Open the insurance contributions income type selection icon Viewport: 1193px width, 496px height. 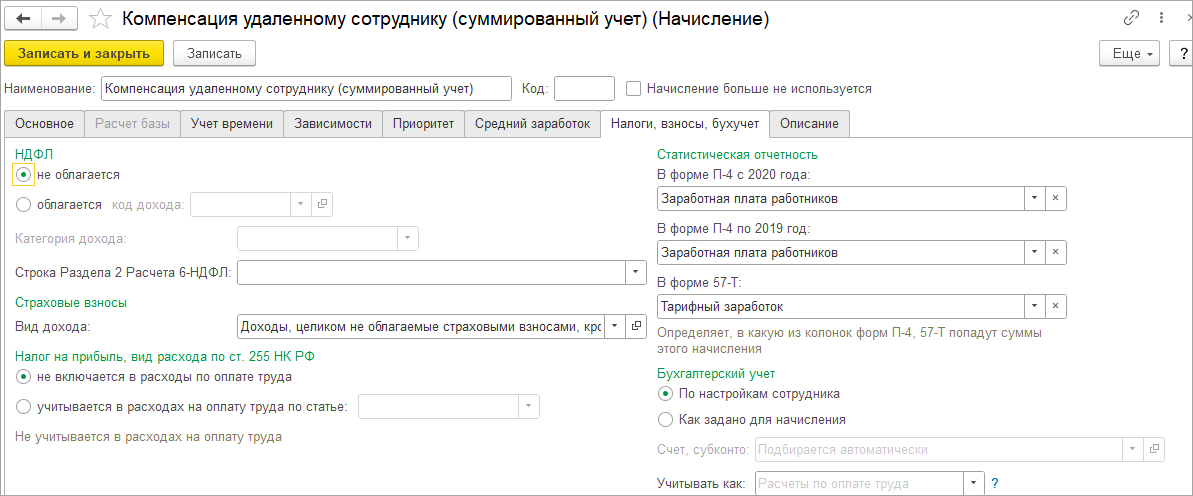pos(638,327)
